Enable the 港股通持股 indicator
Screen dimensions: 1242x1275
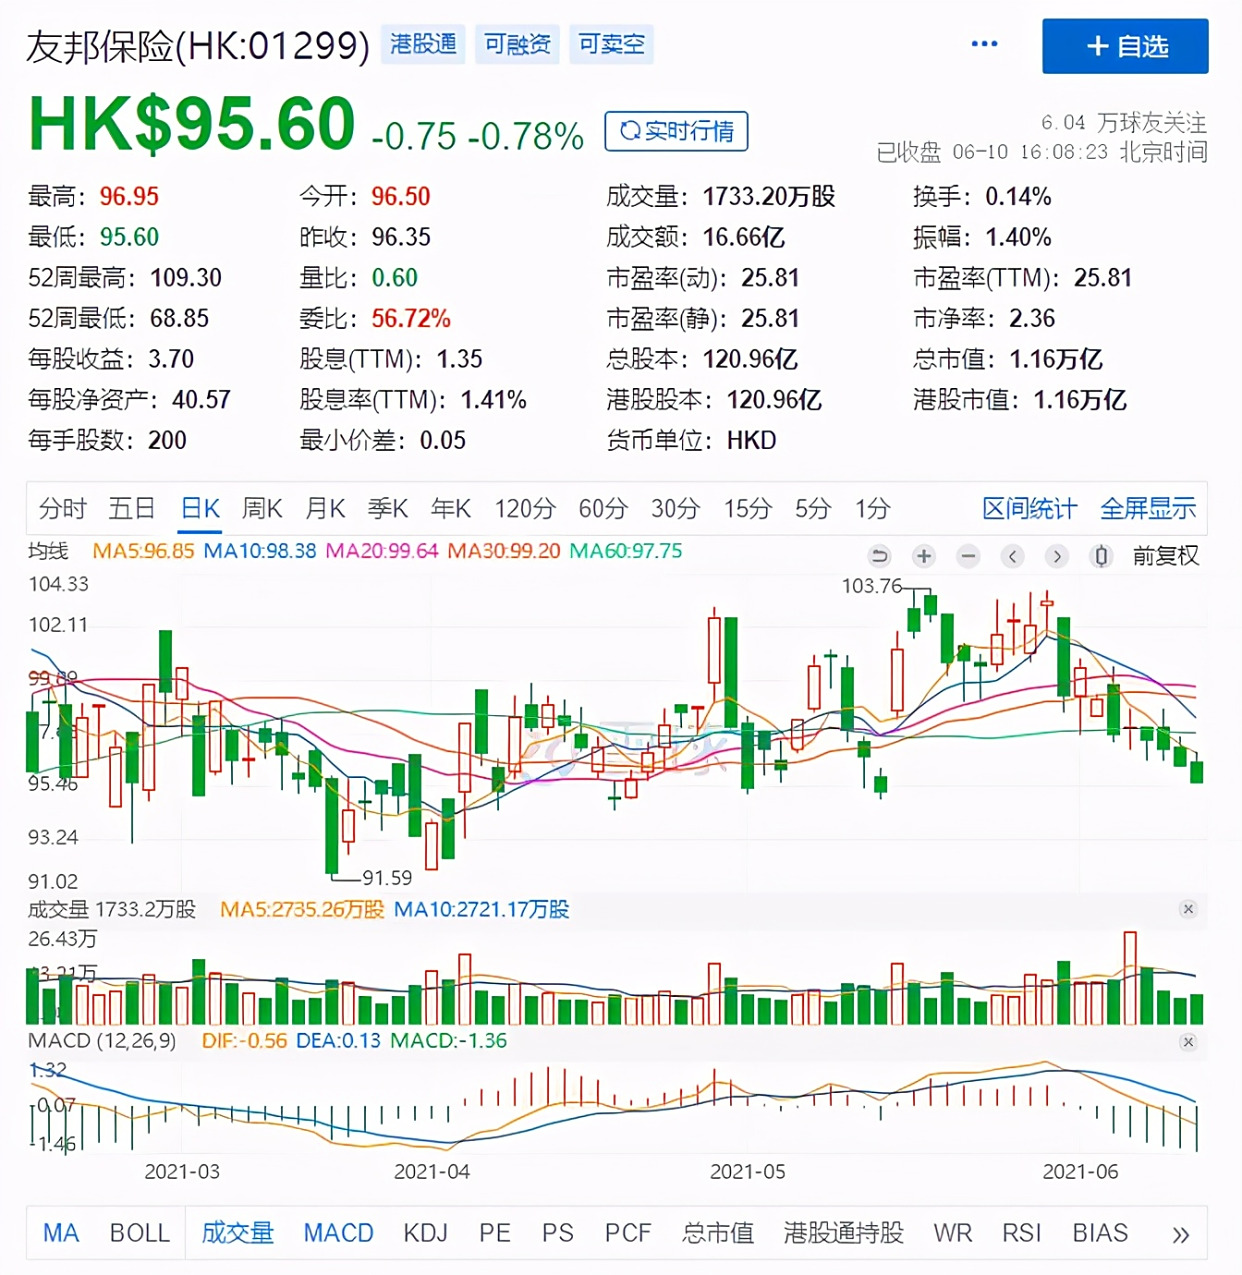tap(844, 1233)
